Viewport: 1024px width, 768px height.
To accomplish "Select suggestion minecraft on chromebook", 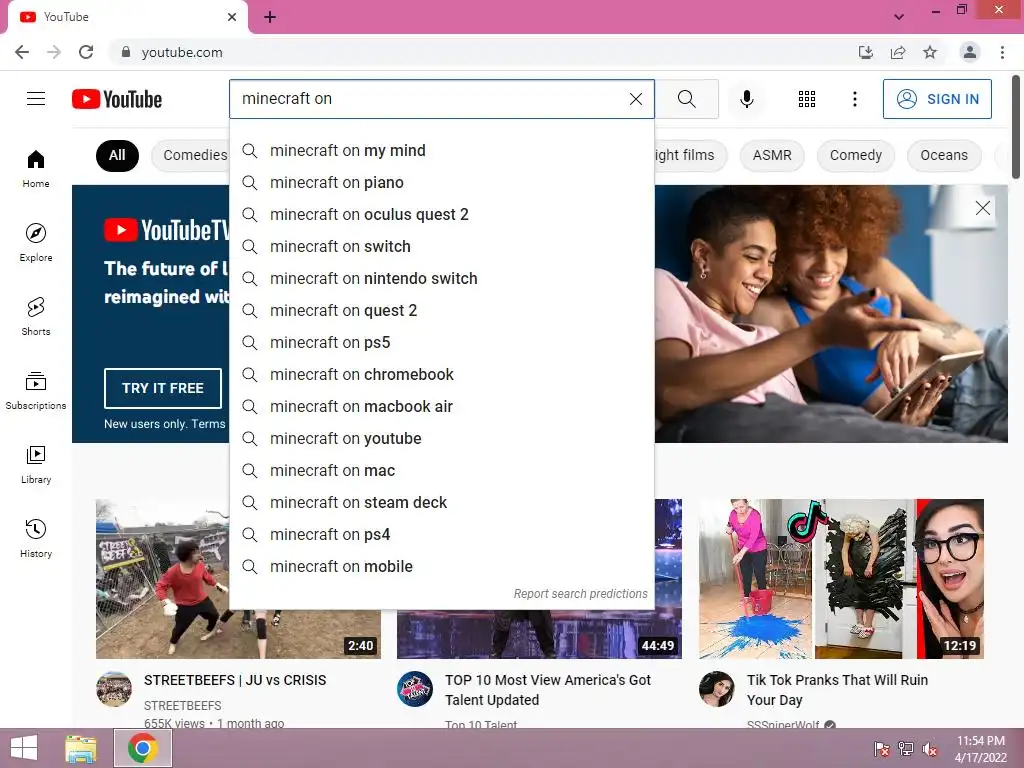I will click(441, 374).
